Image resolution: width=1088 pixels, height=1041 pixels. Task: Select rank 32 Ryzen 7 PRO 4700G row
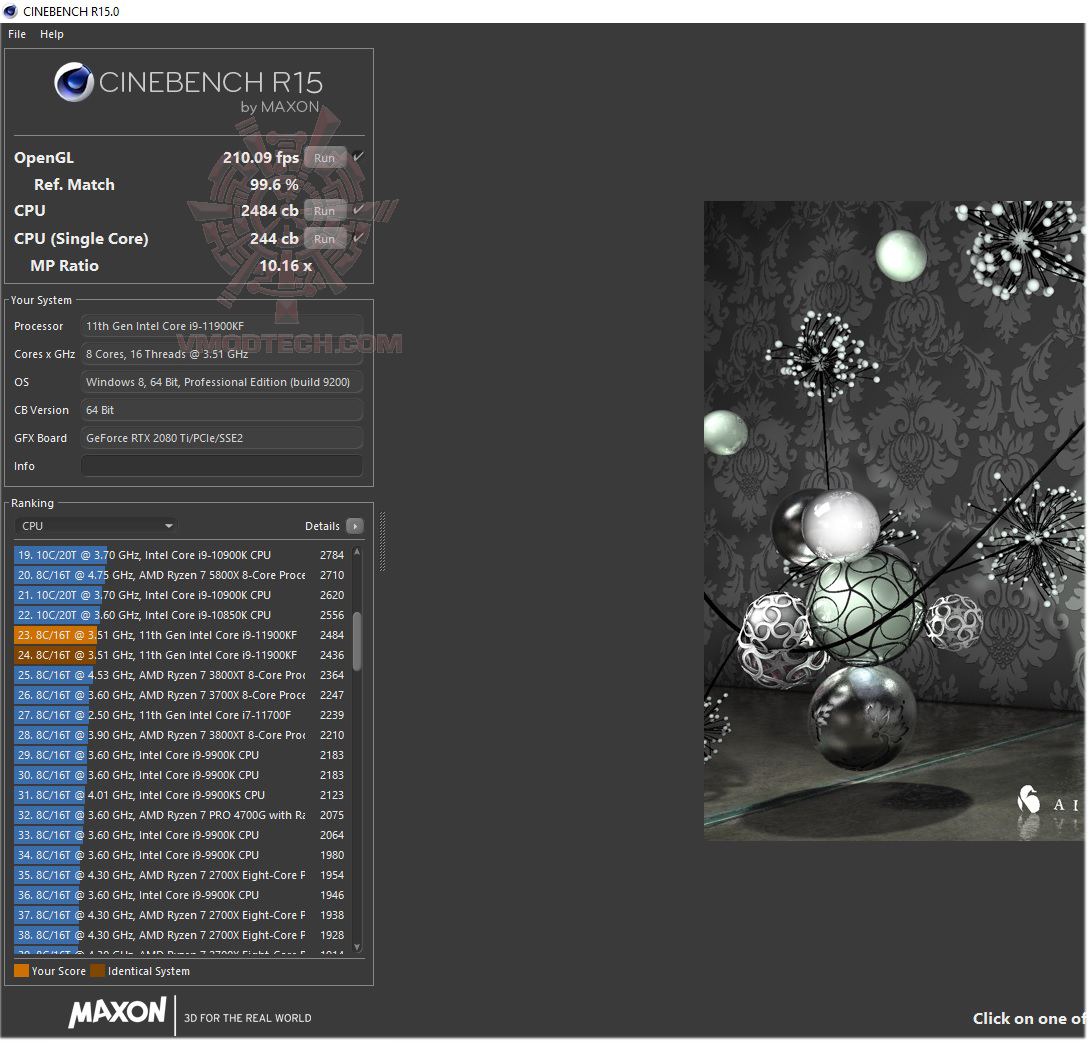click(x=182, y=815)
